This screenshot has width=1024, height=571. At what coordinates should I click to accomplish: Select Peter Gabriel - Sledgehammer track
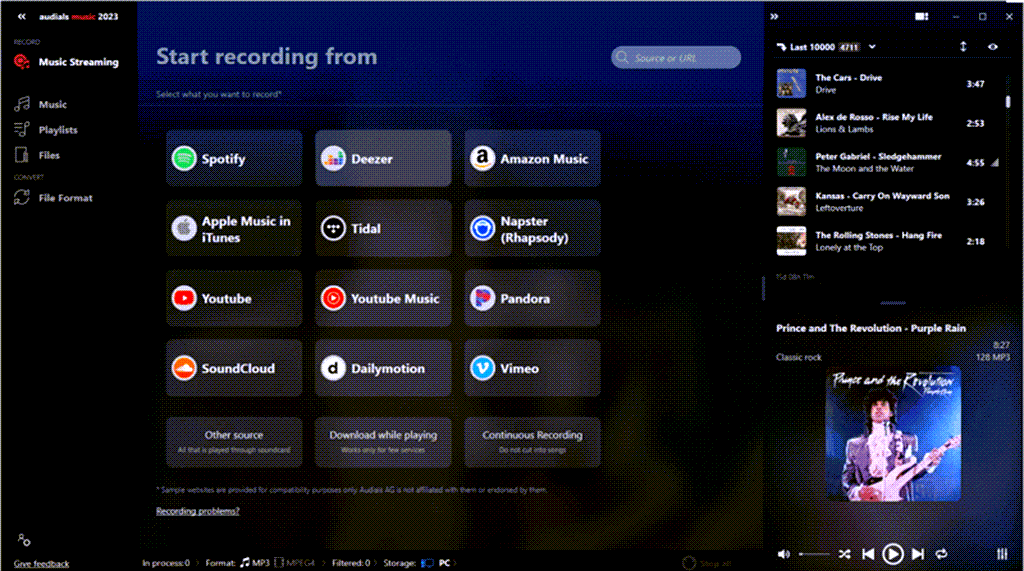pyautogui.click(x=888, y=162)
